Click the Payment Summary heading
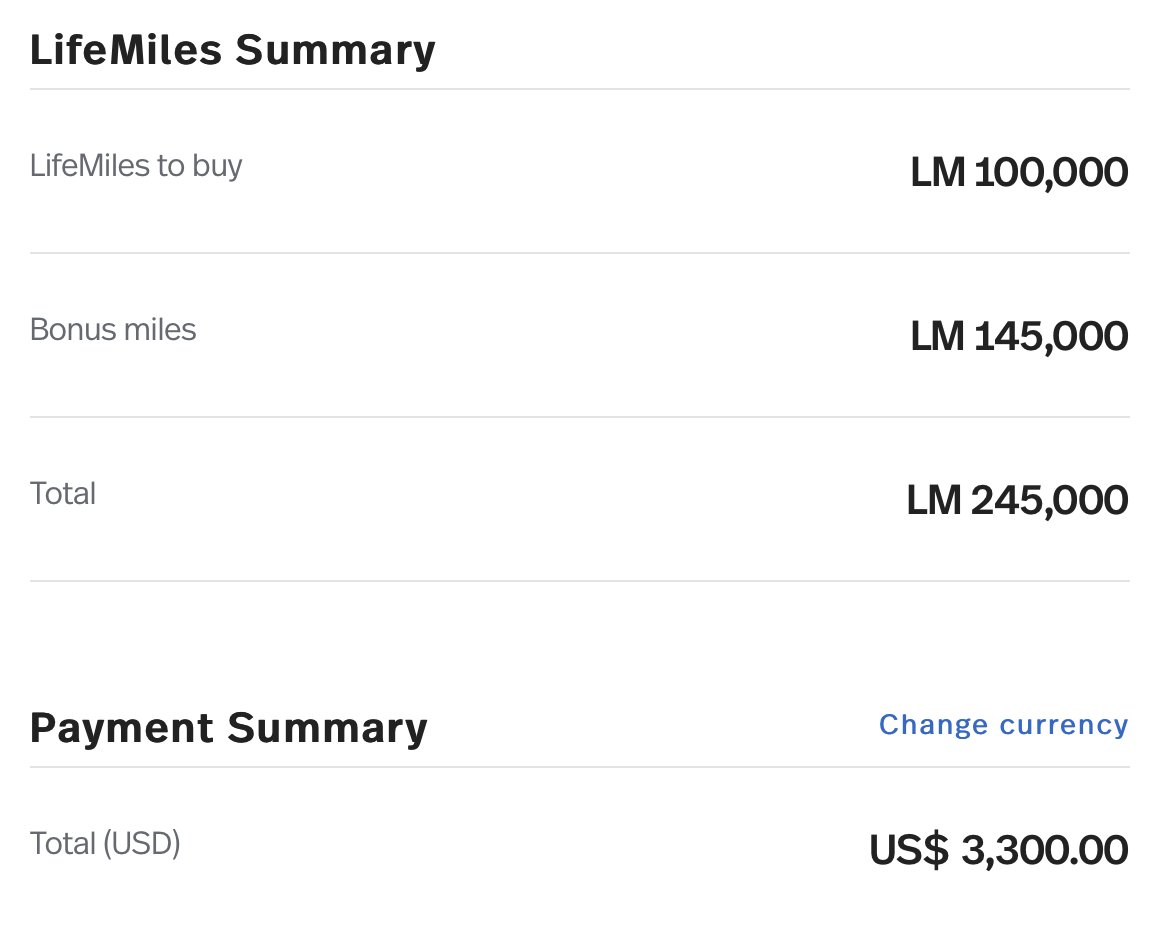This screenshot has height=926, width=1176. tap(229, 728)
